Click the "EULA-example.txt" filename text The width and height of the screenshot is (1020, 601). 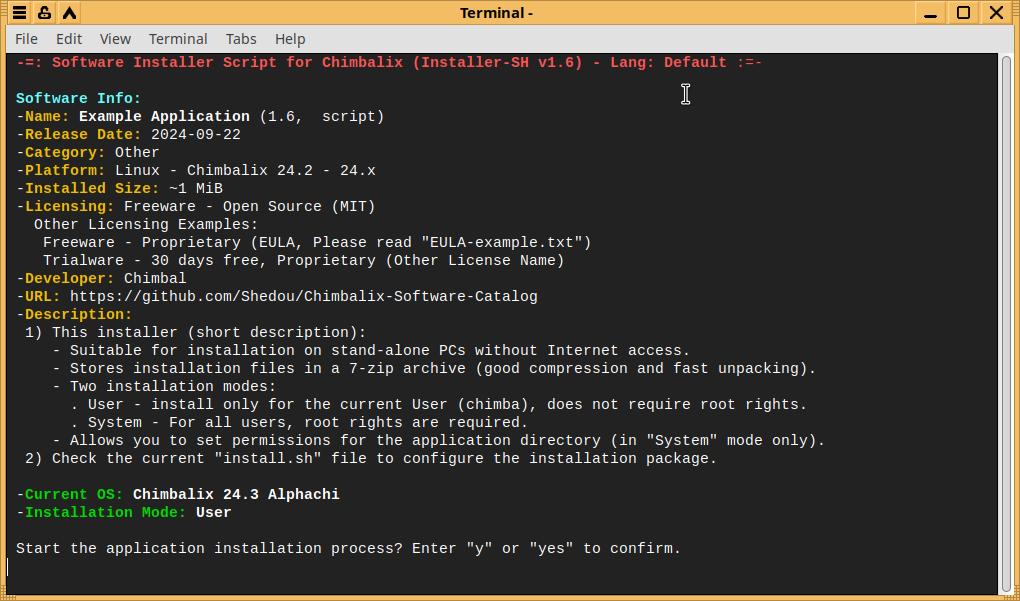coord(506,243)
